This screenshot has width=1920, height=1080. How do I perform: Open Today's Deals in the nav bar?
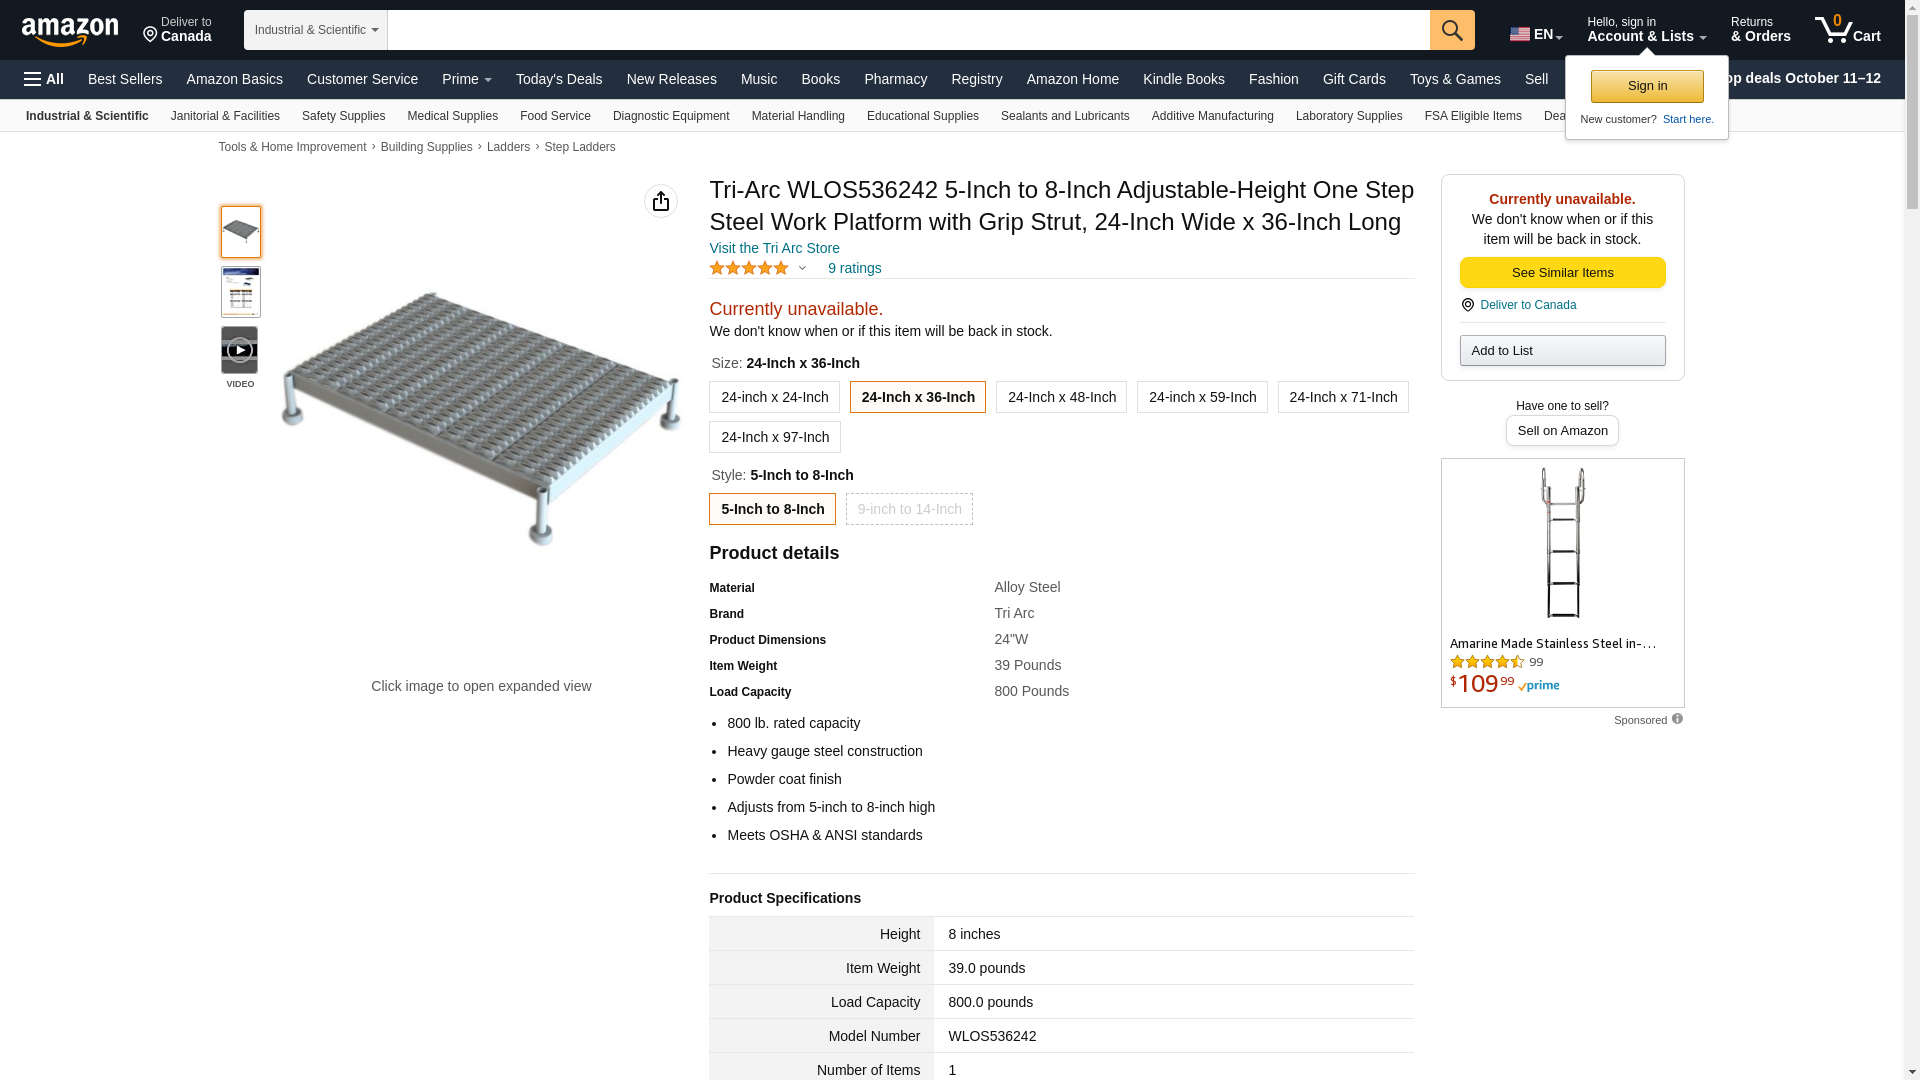tap(559, 79)
